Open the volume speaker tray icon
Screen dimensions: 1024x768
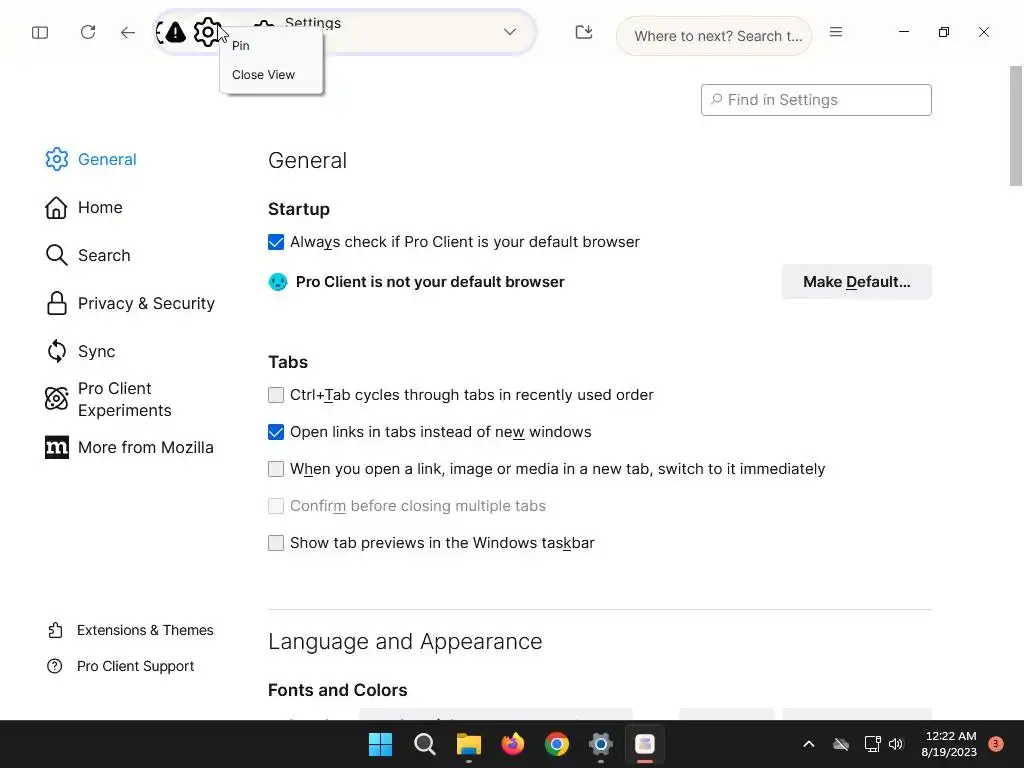[x=895, y=744]
